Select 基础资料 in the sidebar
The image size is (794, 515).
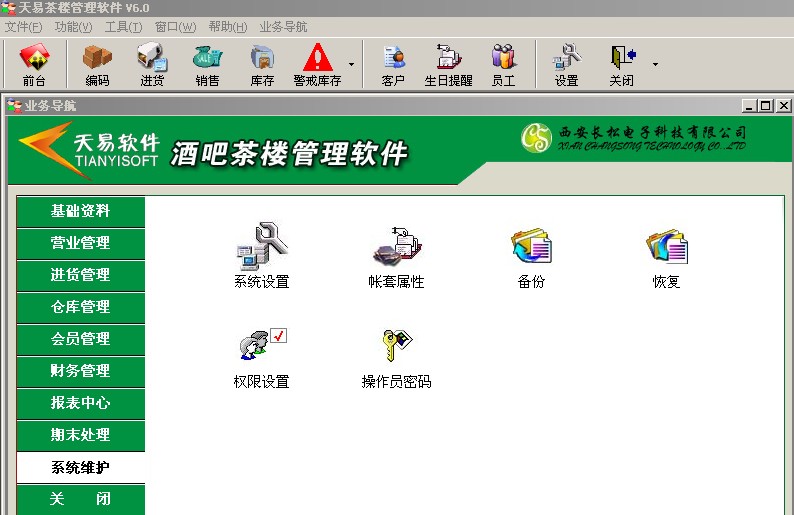pyautogui.click(x=80, y=211)
